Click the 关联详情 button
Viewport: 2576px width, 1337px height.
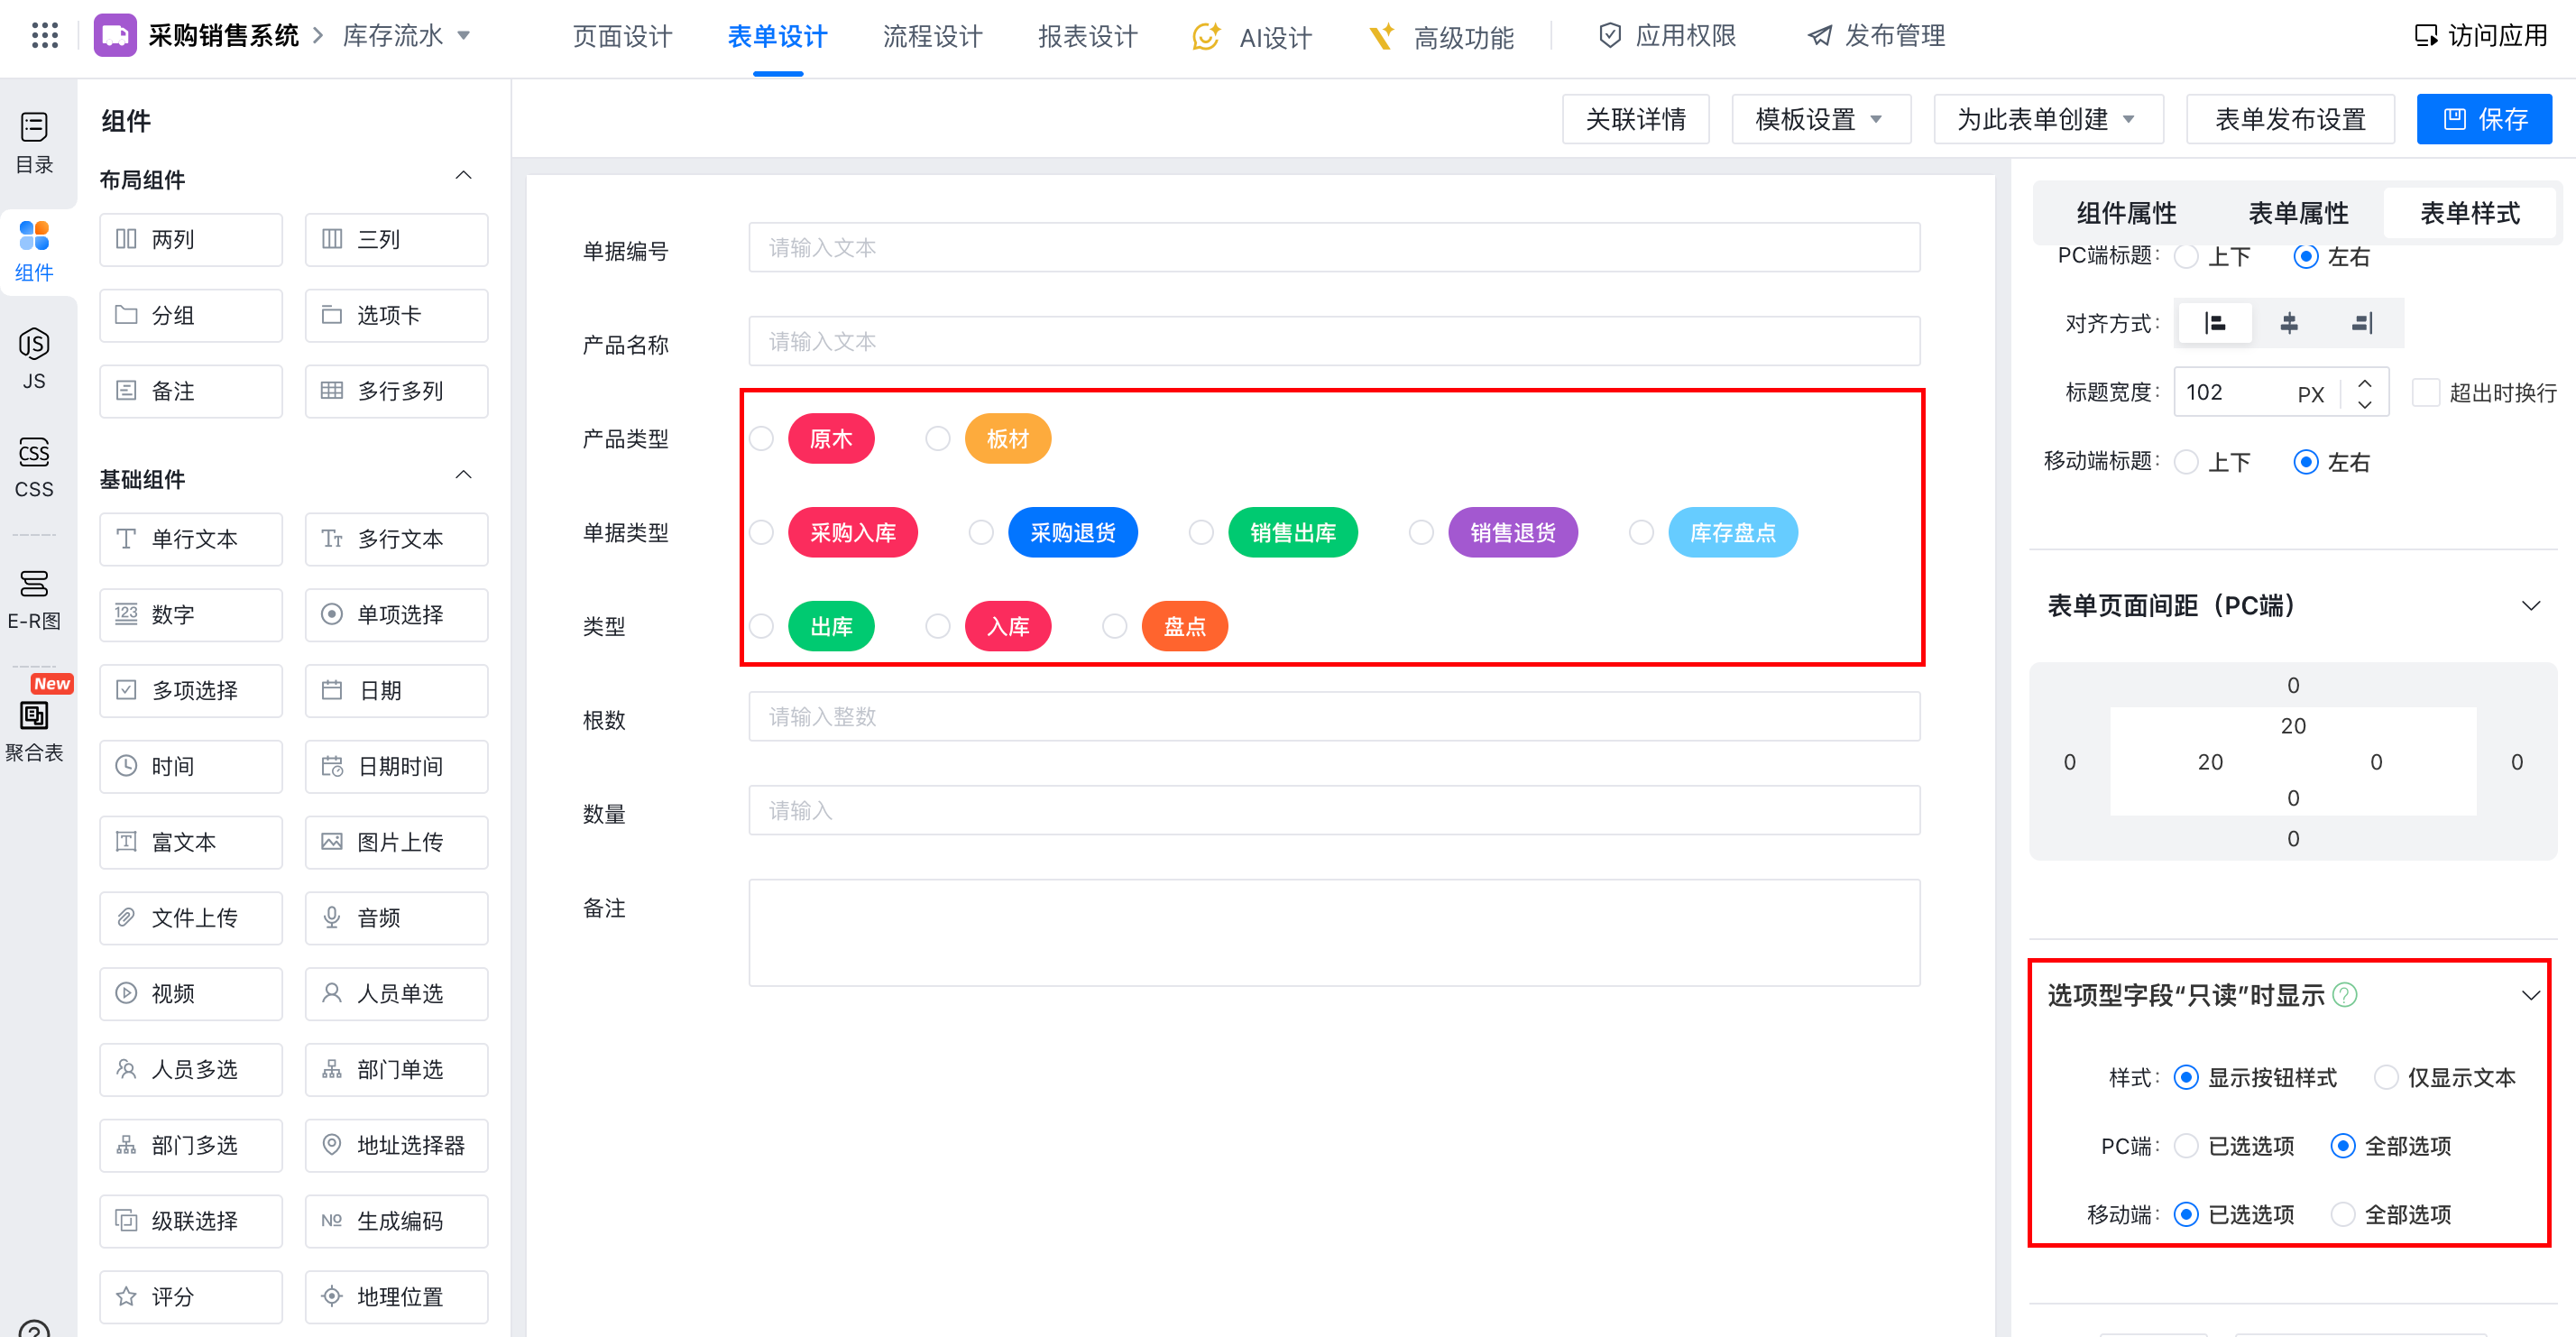1635,119
